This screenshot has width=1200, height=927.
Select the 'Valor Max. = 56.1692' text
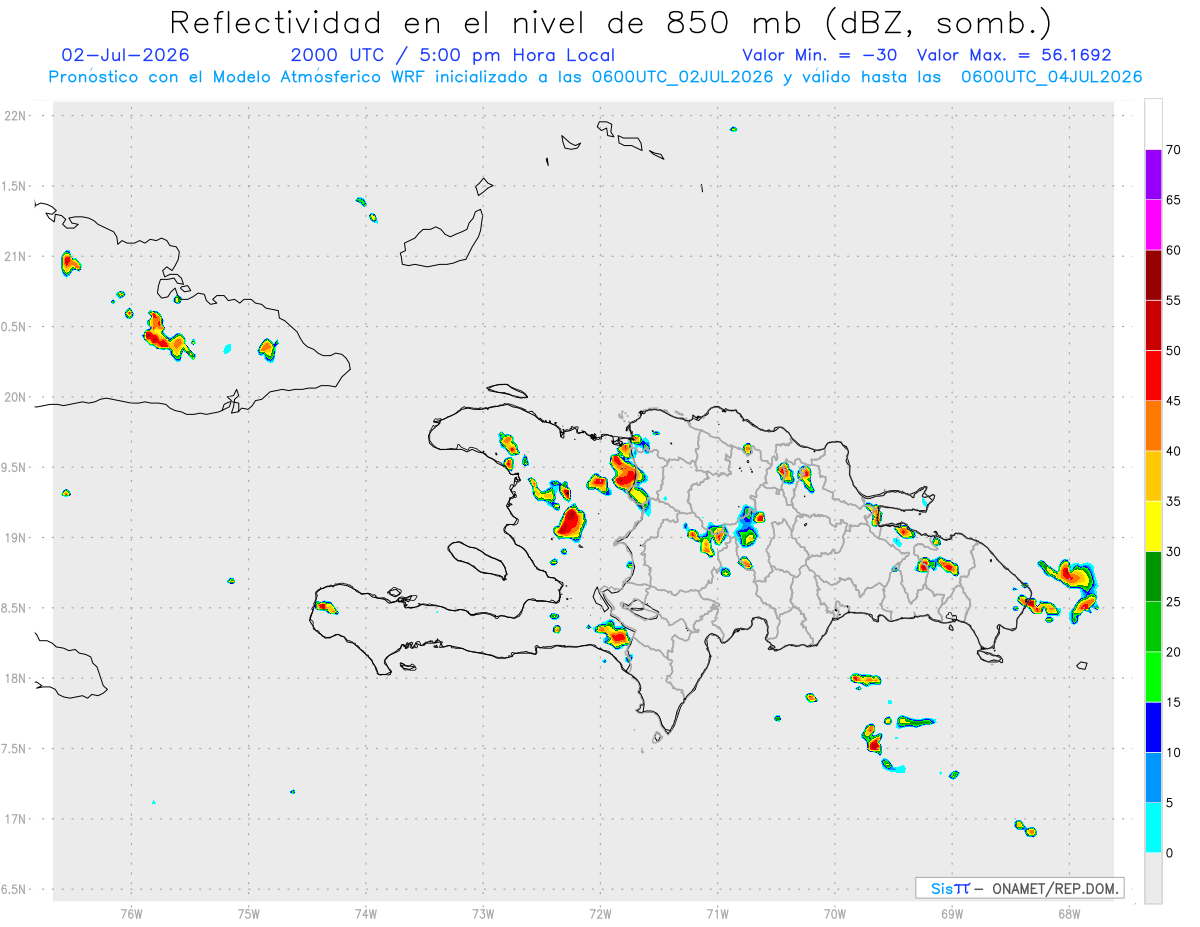point(1014,55)
